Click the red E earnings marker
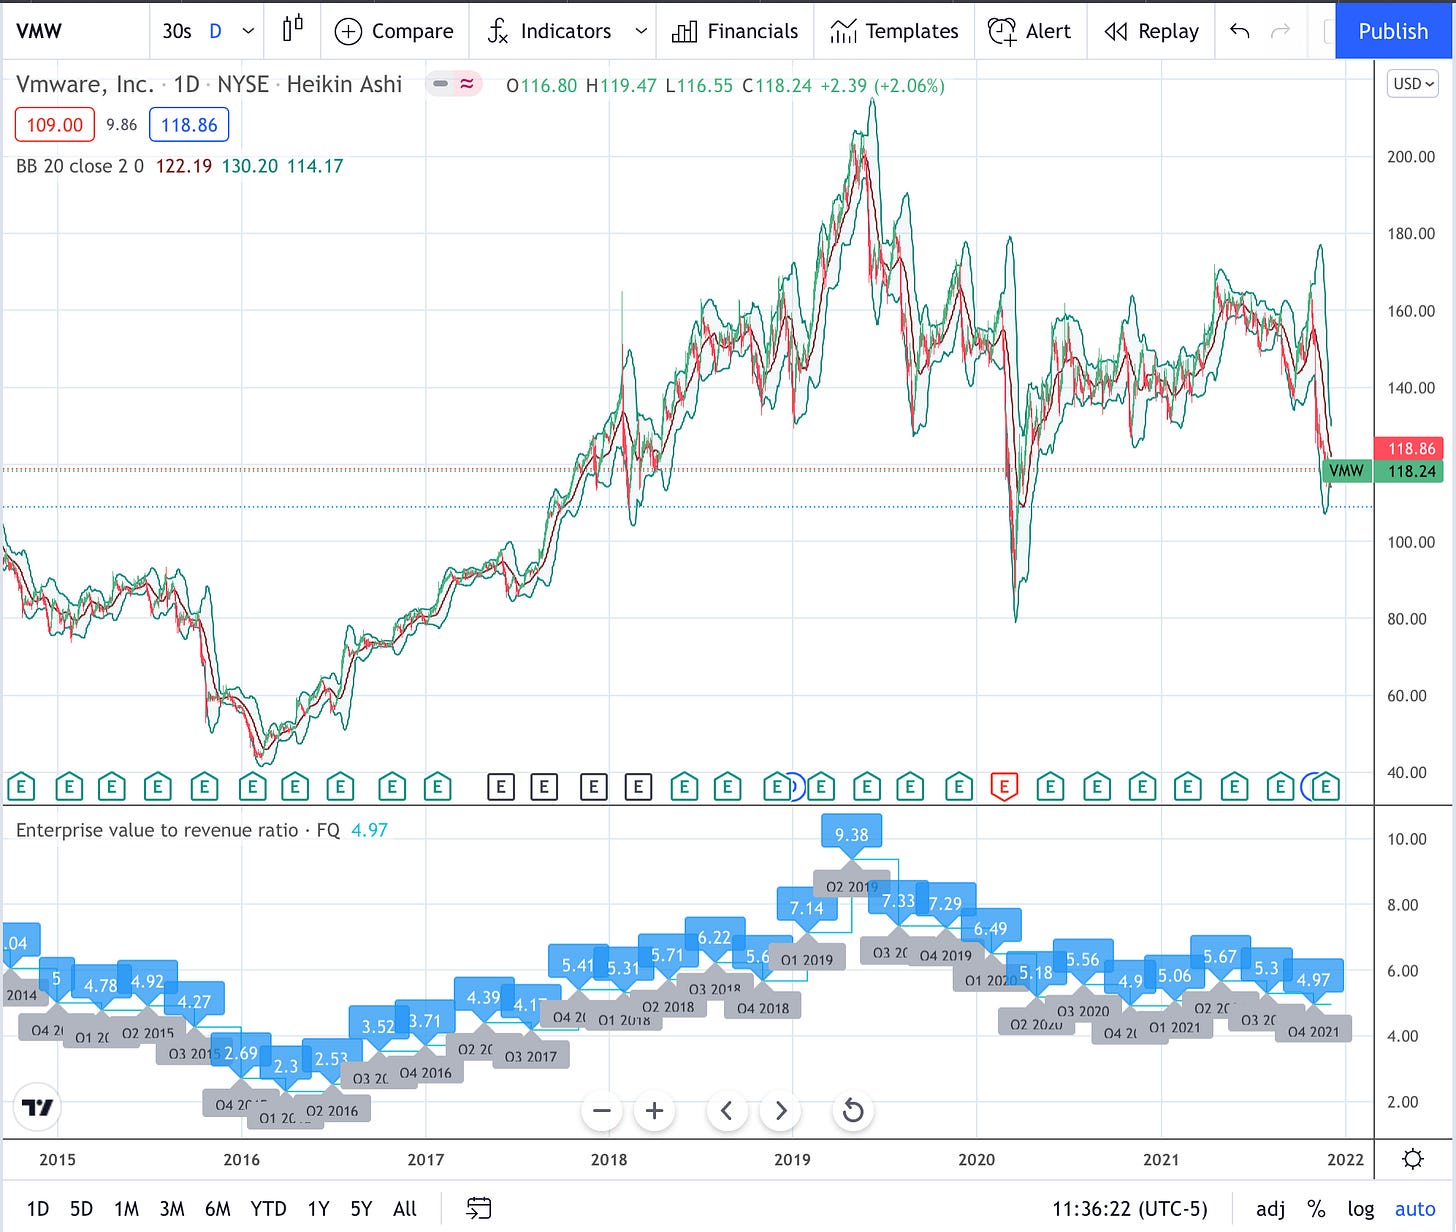 pyautogui.click(x=1004, y=787)
